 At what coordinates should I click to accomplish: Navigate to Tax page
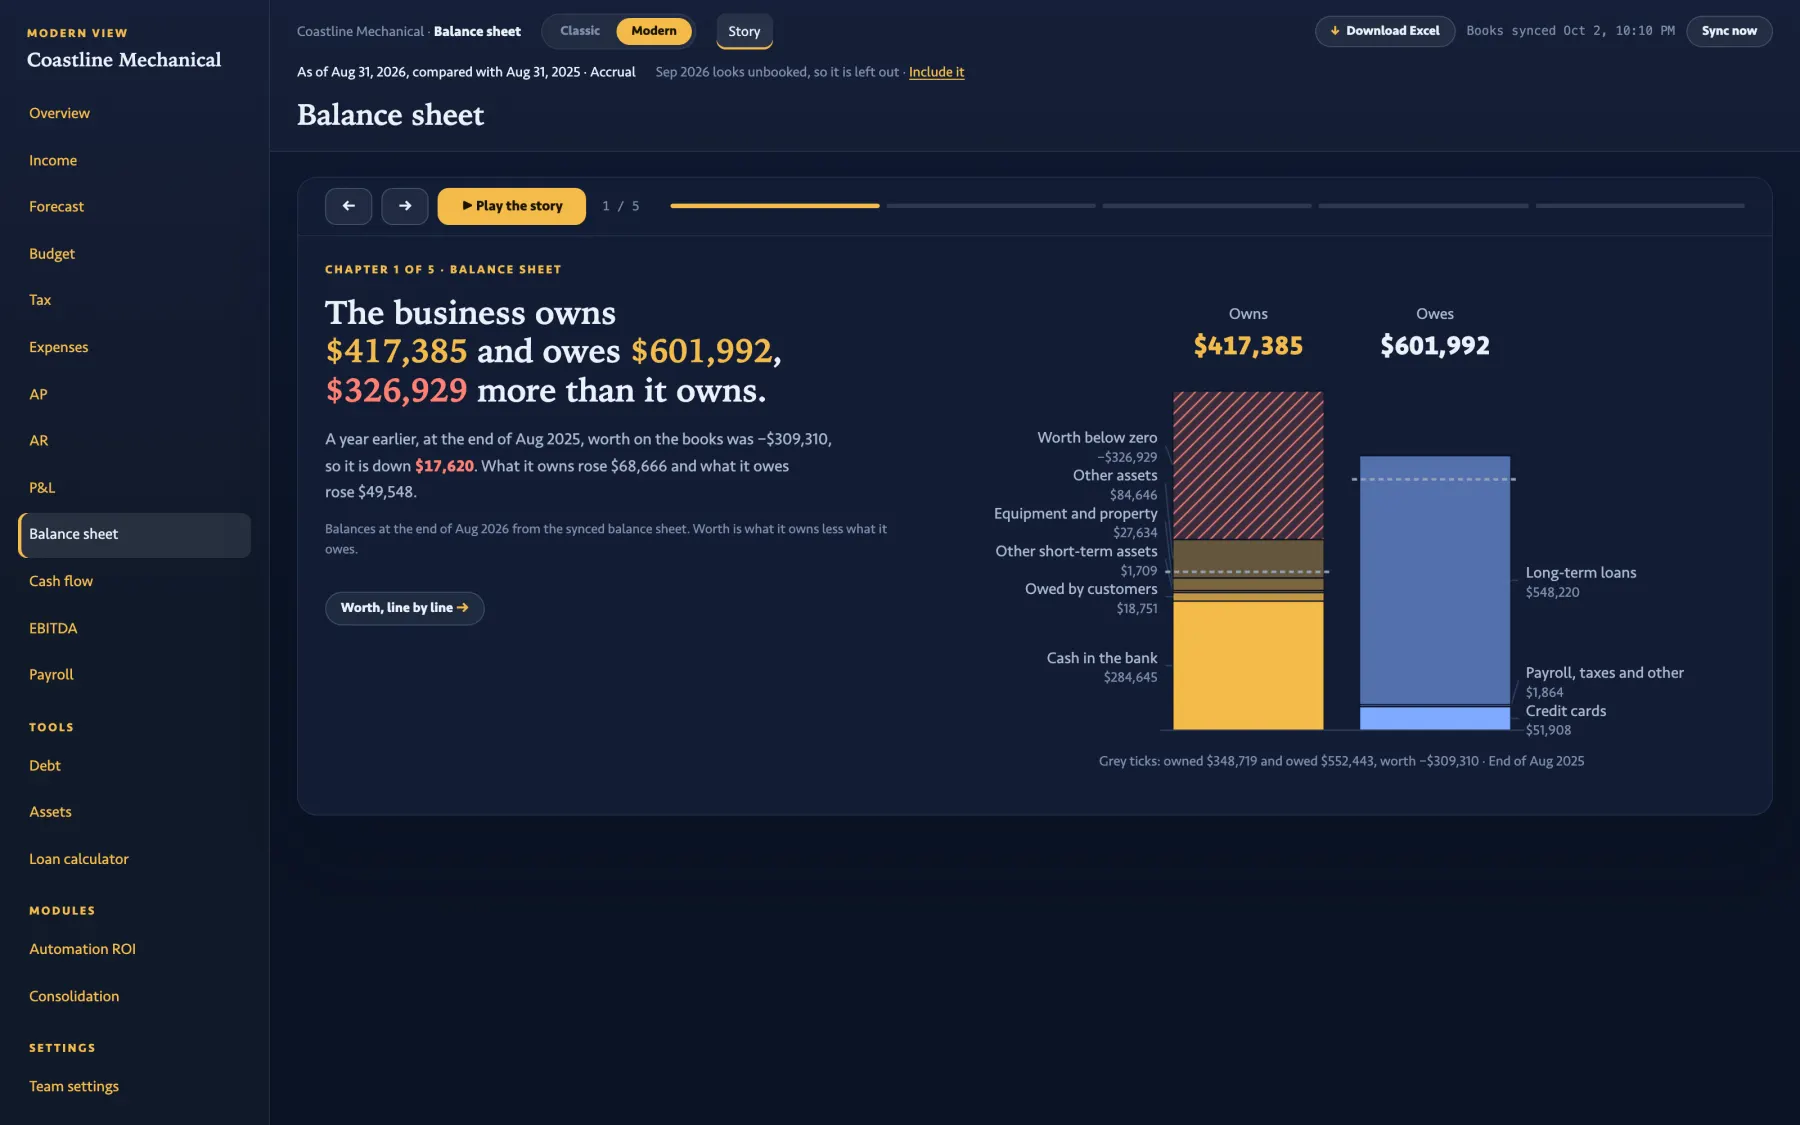(134, 300)
